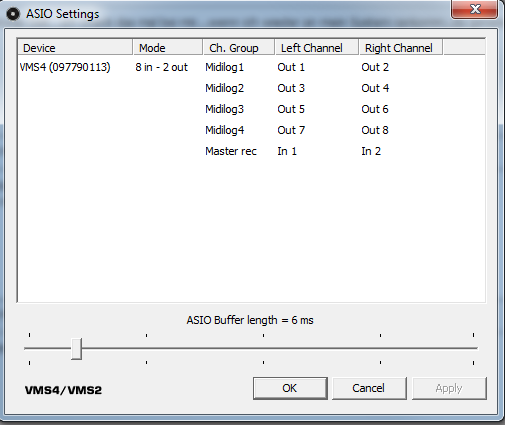The image size is (505, 425).
Task: Confirm settings with the OK button
Action: tap(290, 388)
